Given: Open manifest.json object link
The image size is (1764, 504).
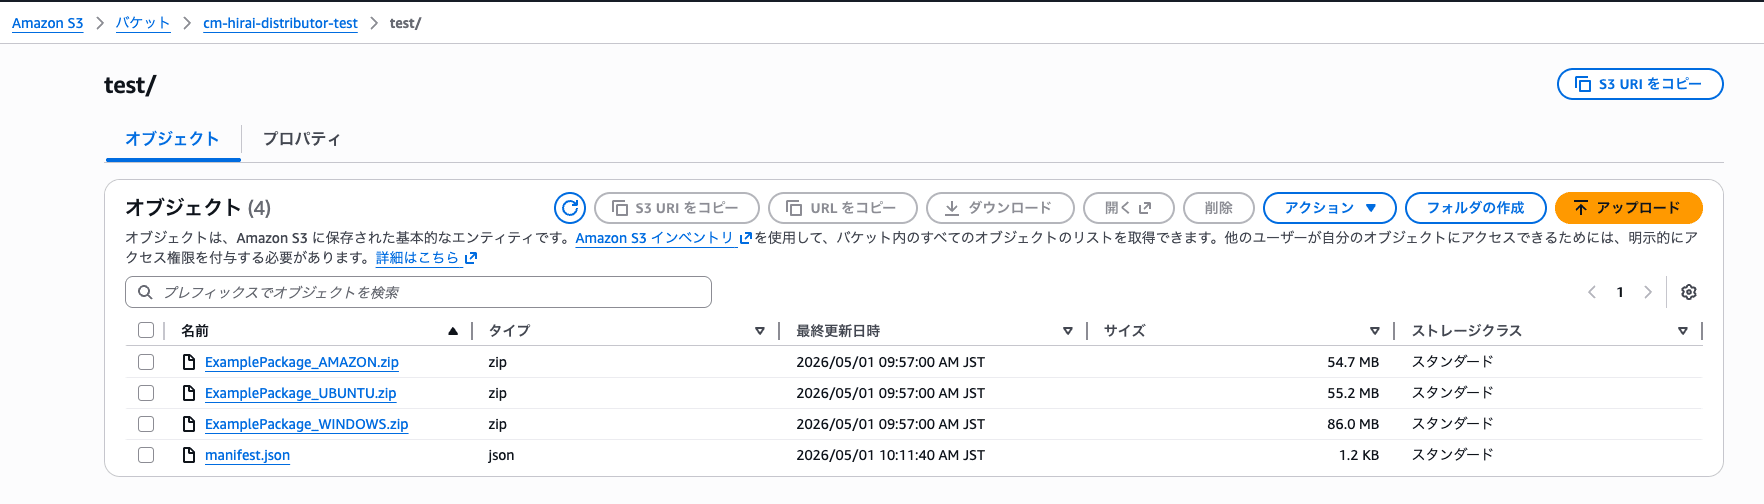Looking at the screenshot, I should click(x=248, y=455).
